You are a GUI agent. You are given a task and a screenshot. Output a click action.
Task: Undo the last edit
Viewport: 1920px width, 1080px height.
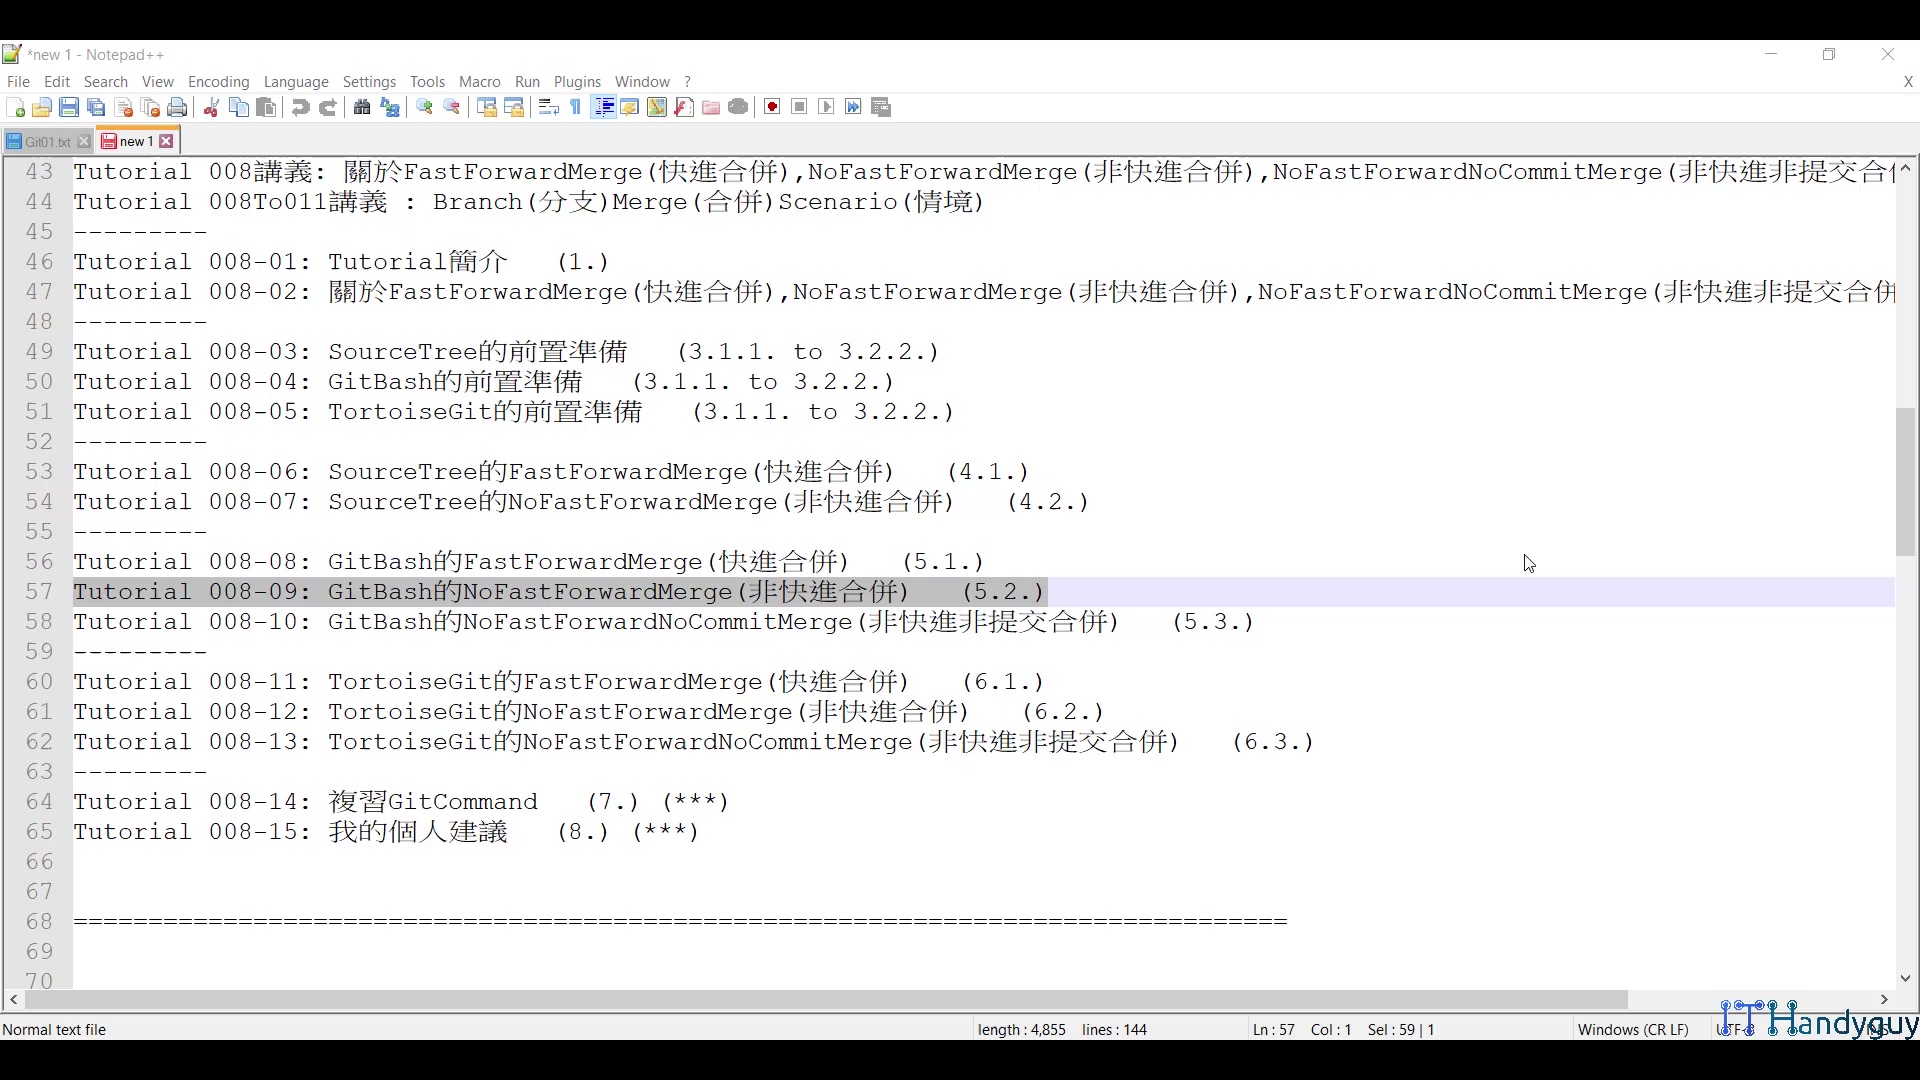click(300, 107)
